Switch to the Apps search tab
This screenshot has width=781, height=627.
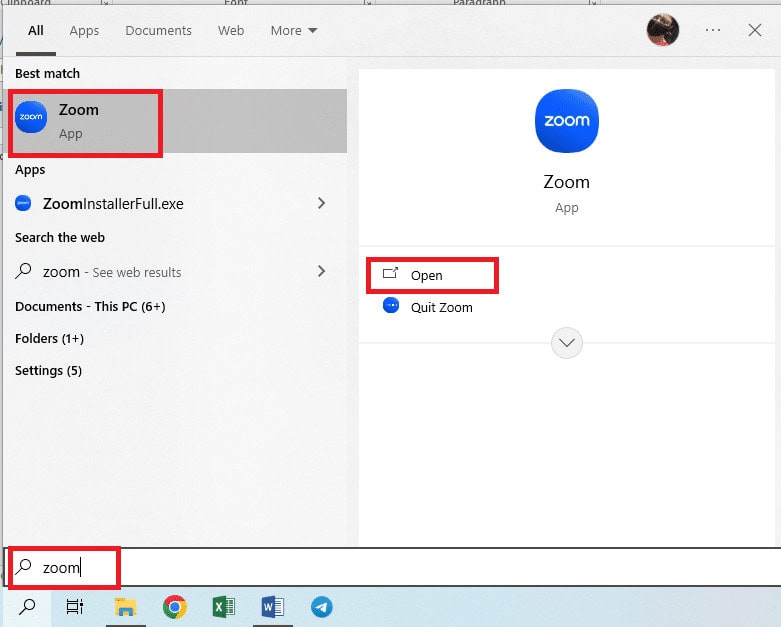click(x=84, y=31)
